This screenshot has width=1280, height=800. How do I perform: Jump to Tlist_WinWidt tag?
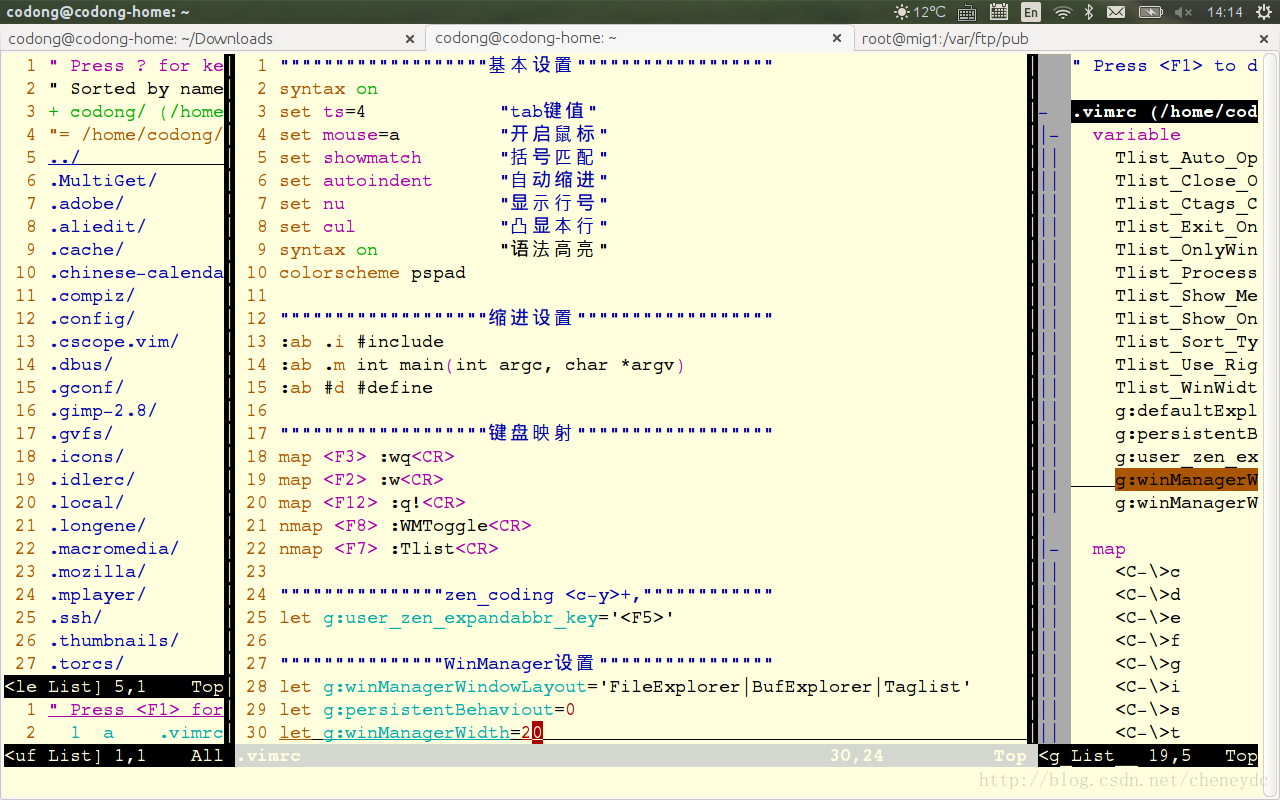click(1186, 388)
